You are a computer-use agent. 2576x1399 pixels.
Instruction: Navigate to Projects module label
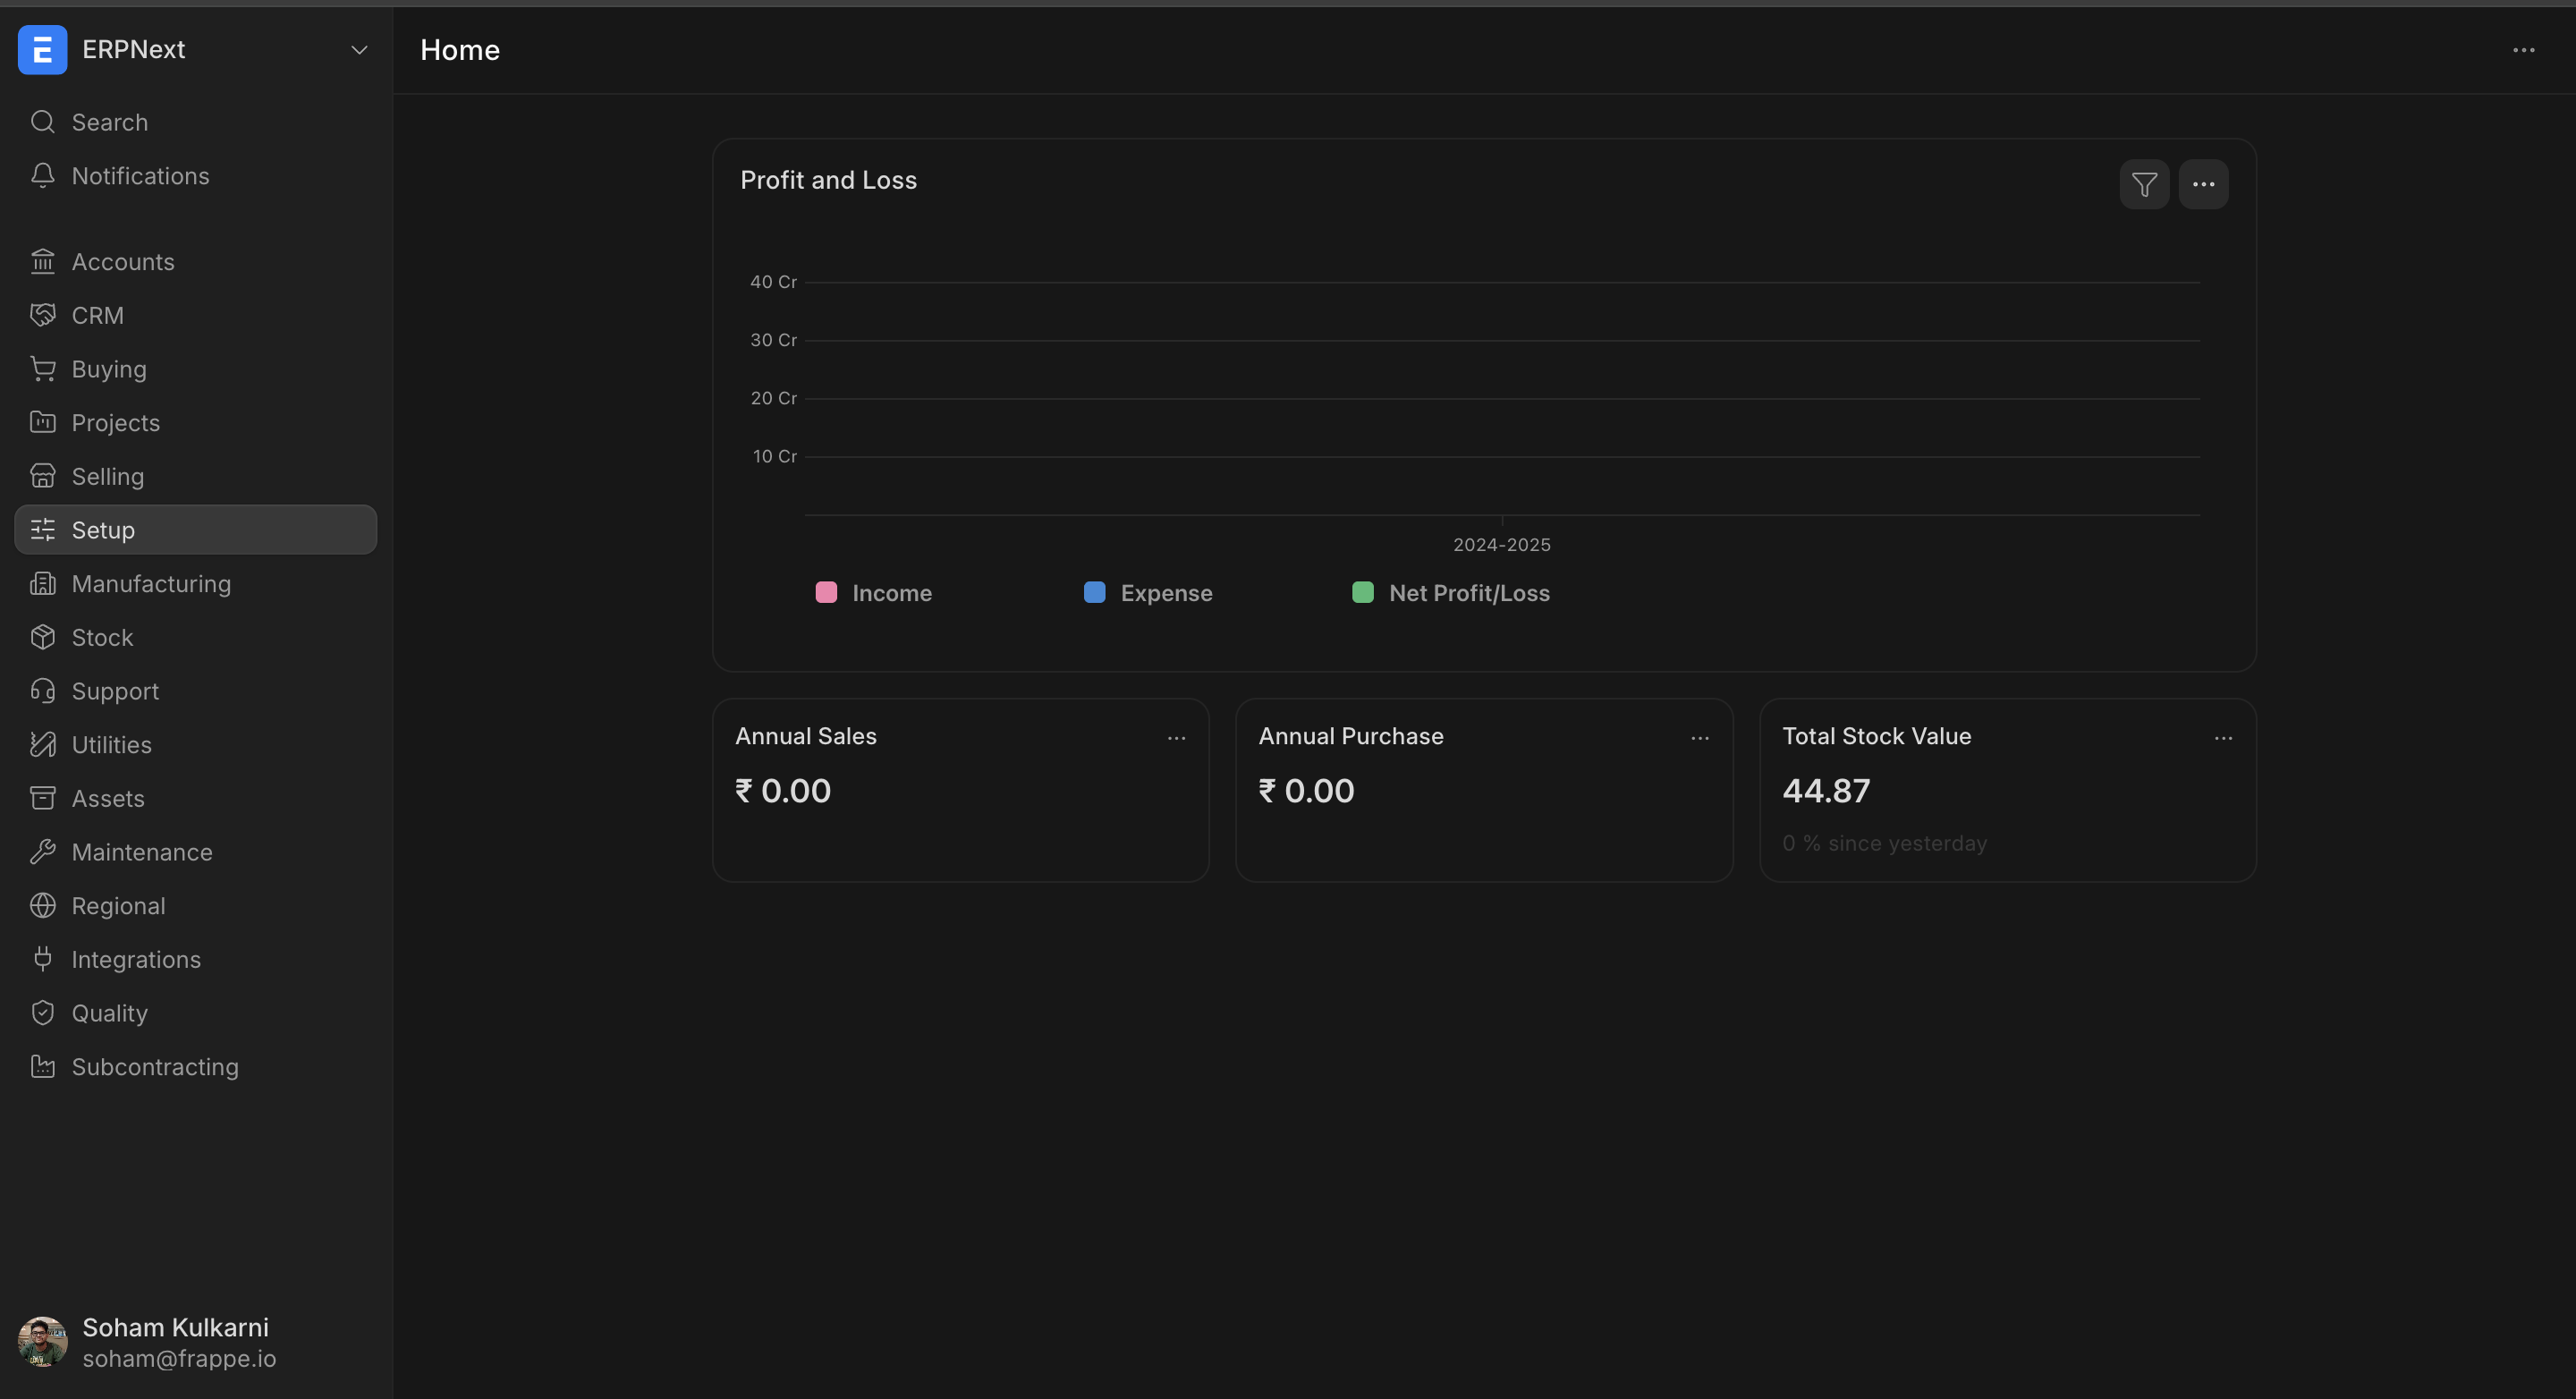click(x=116, y=423)
